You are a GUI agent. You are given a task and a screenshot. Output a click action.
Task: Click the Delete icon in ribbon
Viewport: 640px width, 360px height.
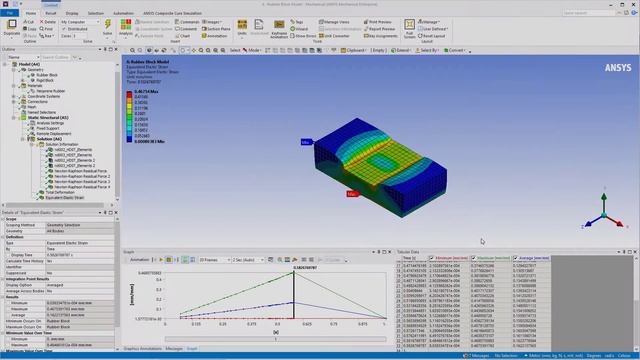(48, 22)
